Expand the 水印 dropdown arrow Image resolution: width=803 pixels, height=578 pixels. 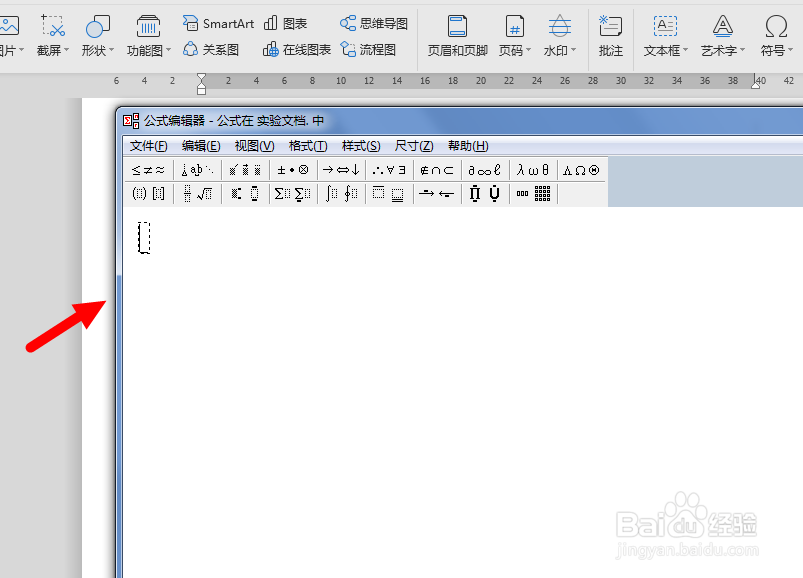[574, 50]
